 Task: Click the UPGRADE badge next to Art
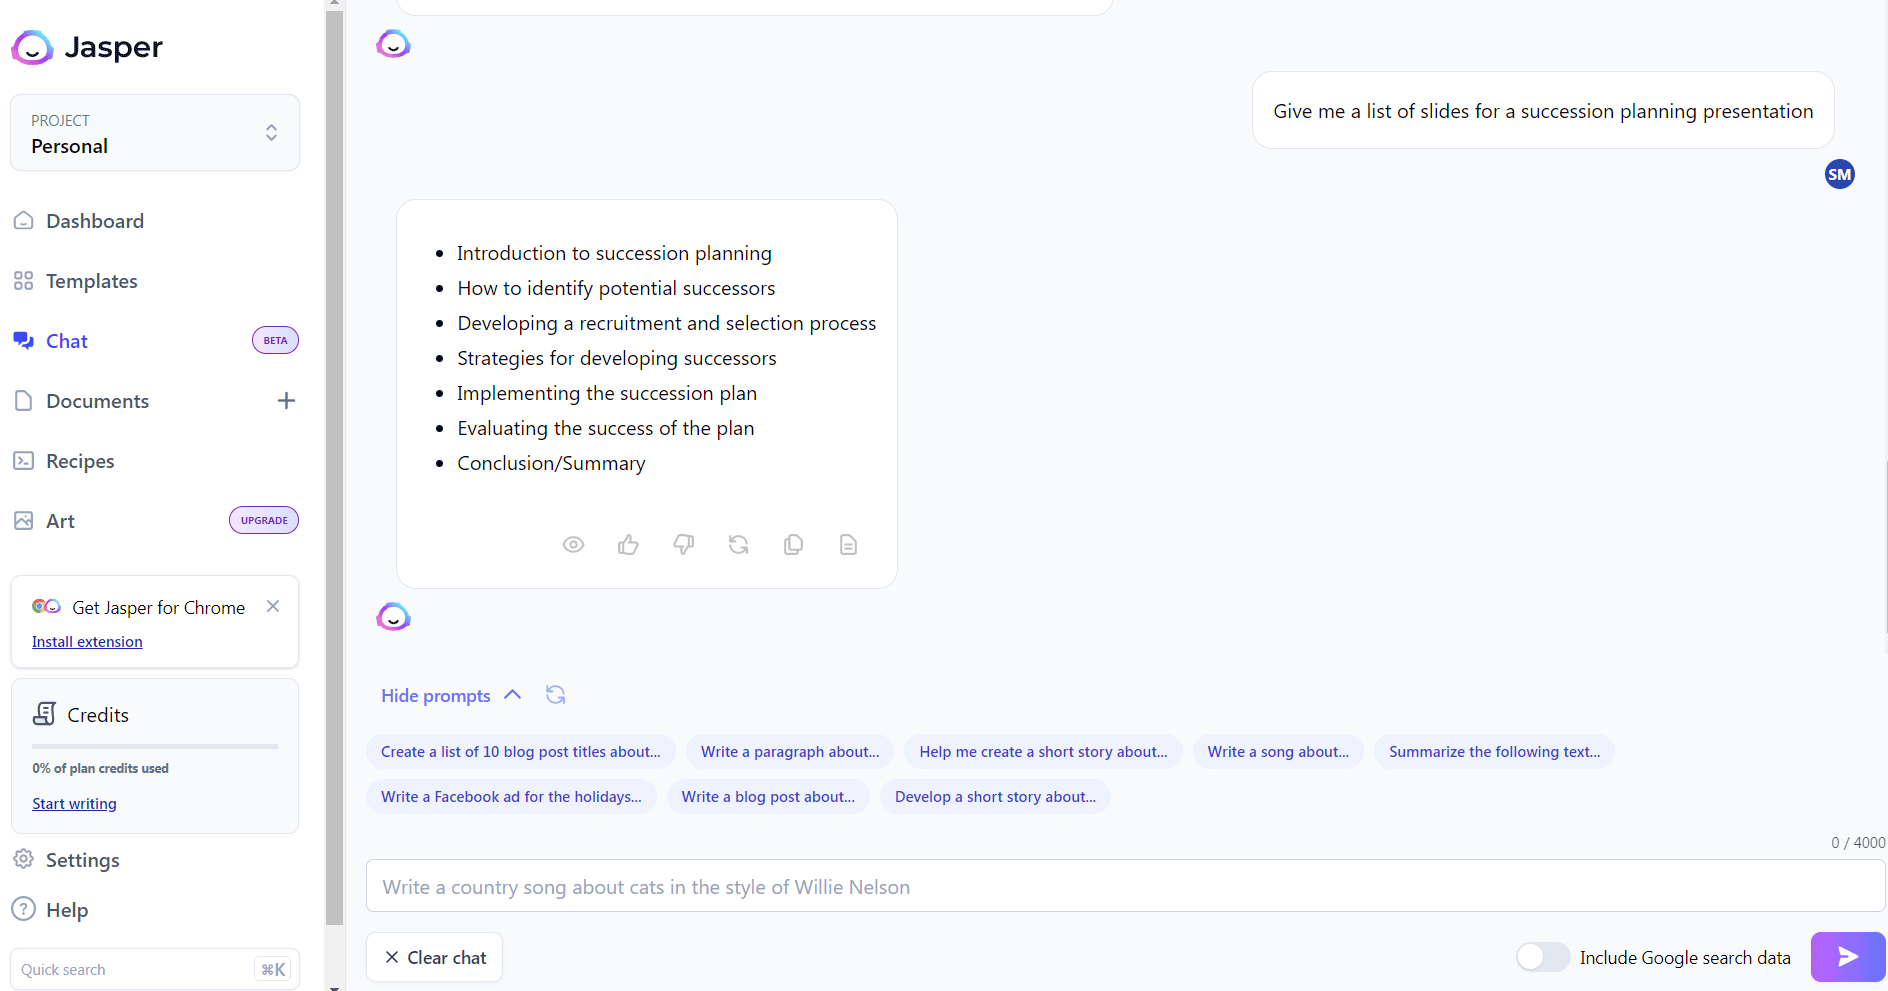(x=264, y=520)
